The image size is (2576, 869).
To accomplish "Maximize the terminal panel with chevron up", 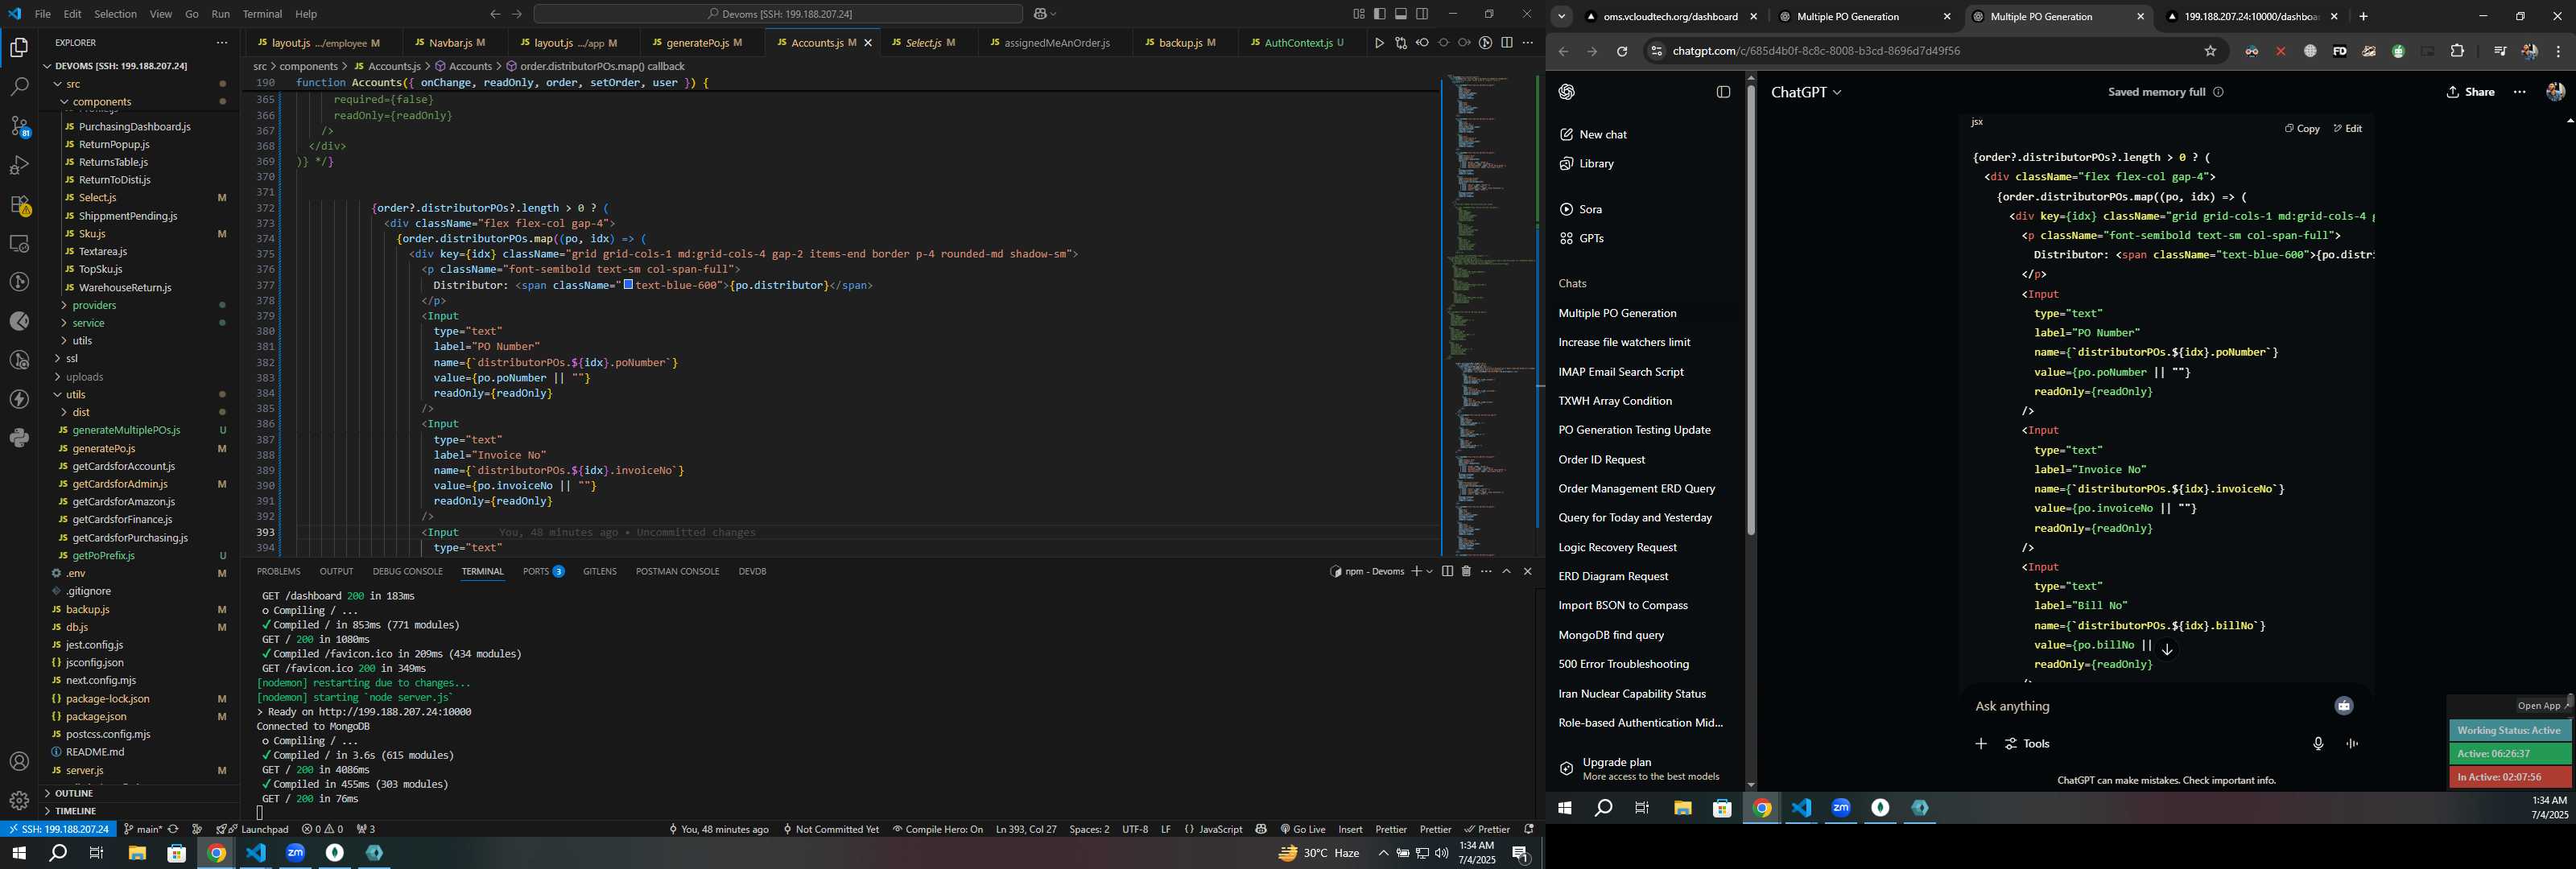I will click(x=1506, y=571).
